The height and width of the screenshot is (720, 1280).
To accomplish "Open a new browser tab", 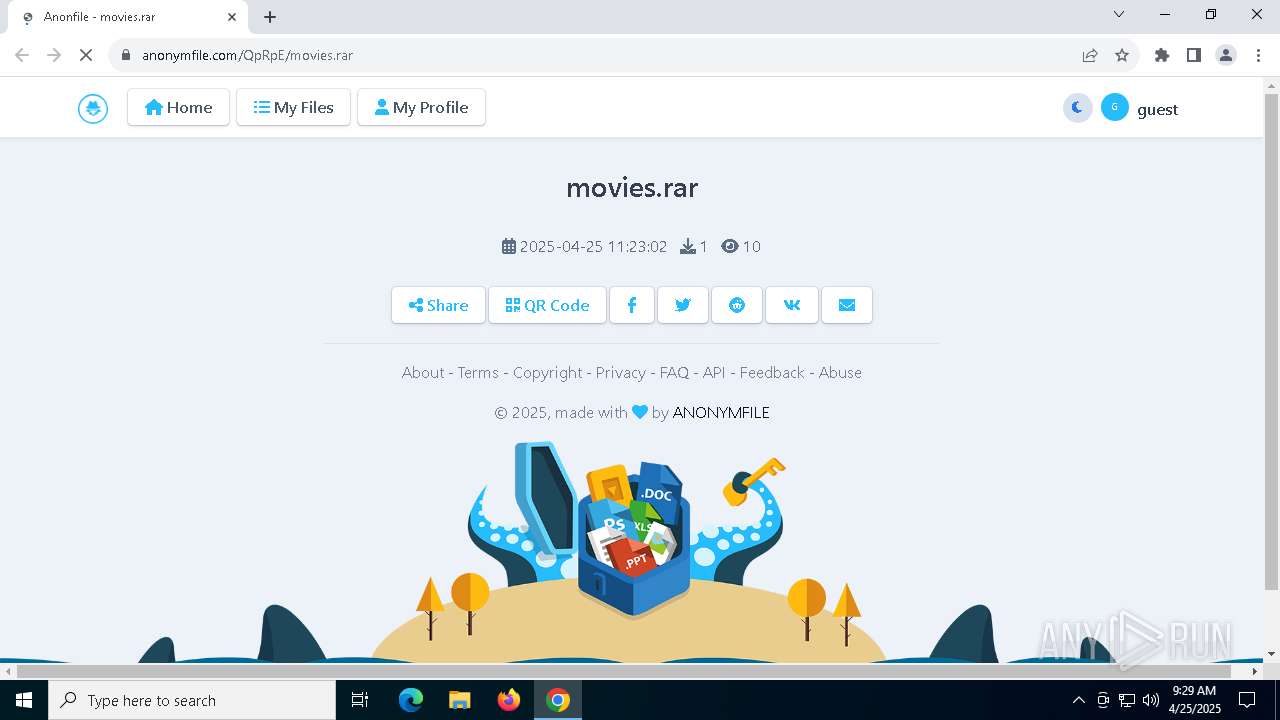I will [x=270, y=17].
